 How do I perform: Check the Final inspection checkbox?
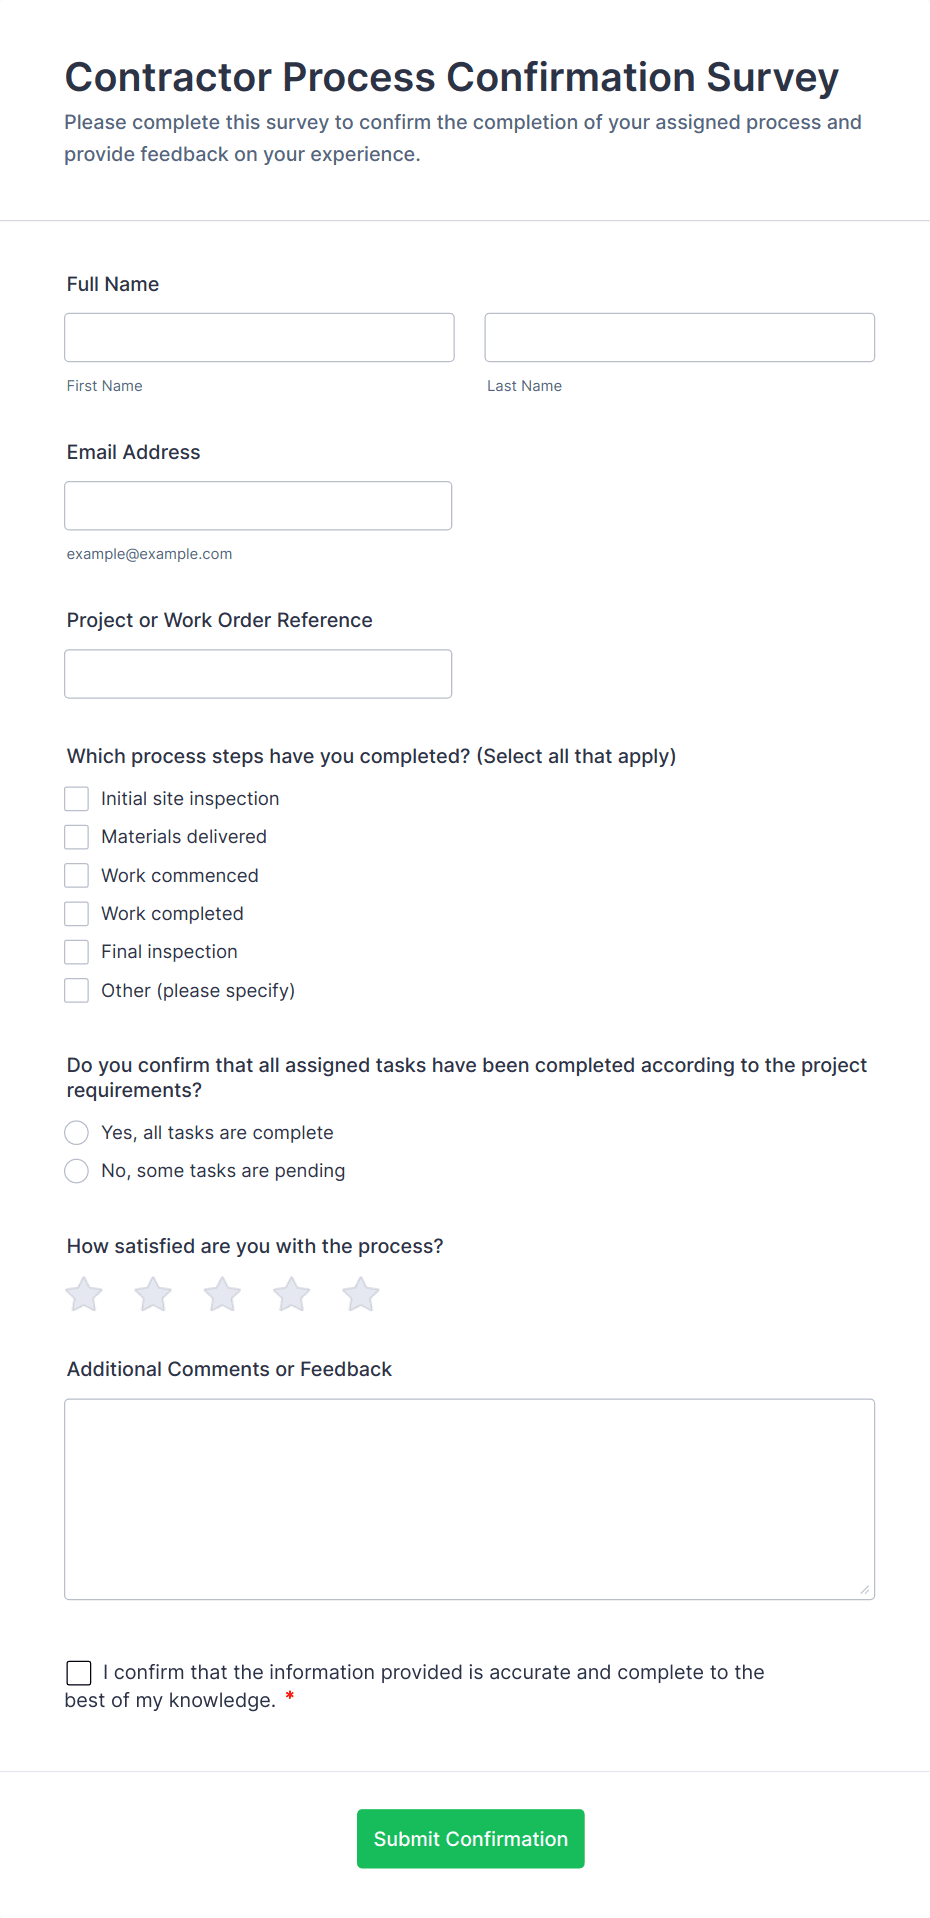tap(77, 952)
